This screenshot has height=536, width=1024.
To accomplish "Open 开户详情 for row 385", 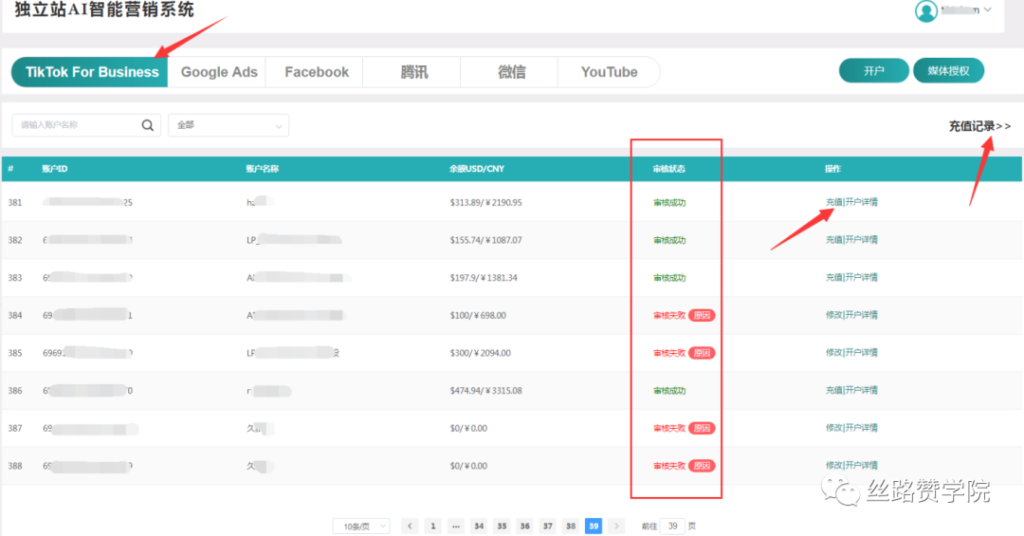I will [861, 353].
